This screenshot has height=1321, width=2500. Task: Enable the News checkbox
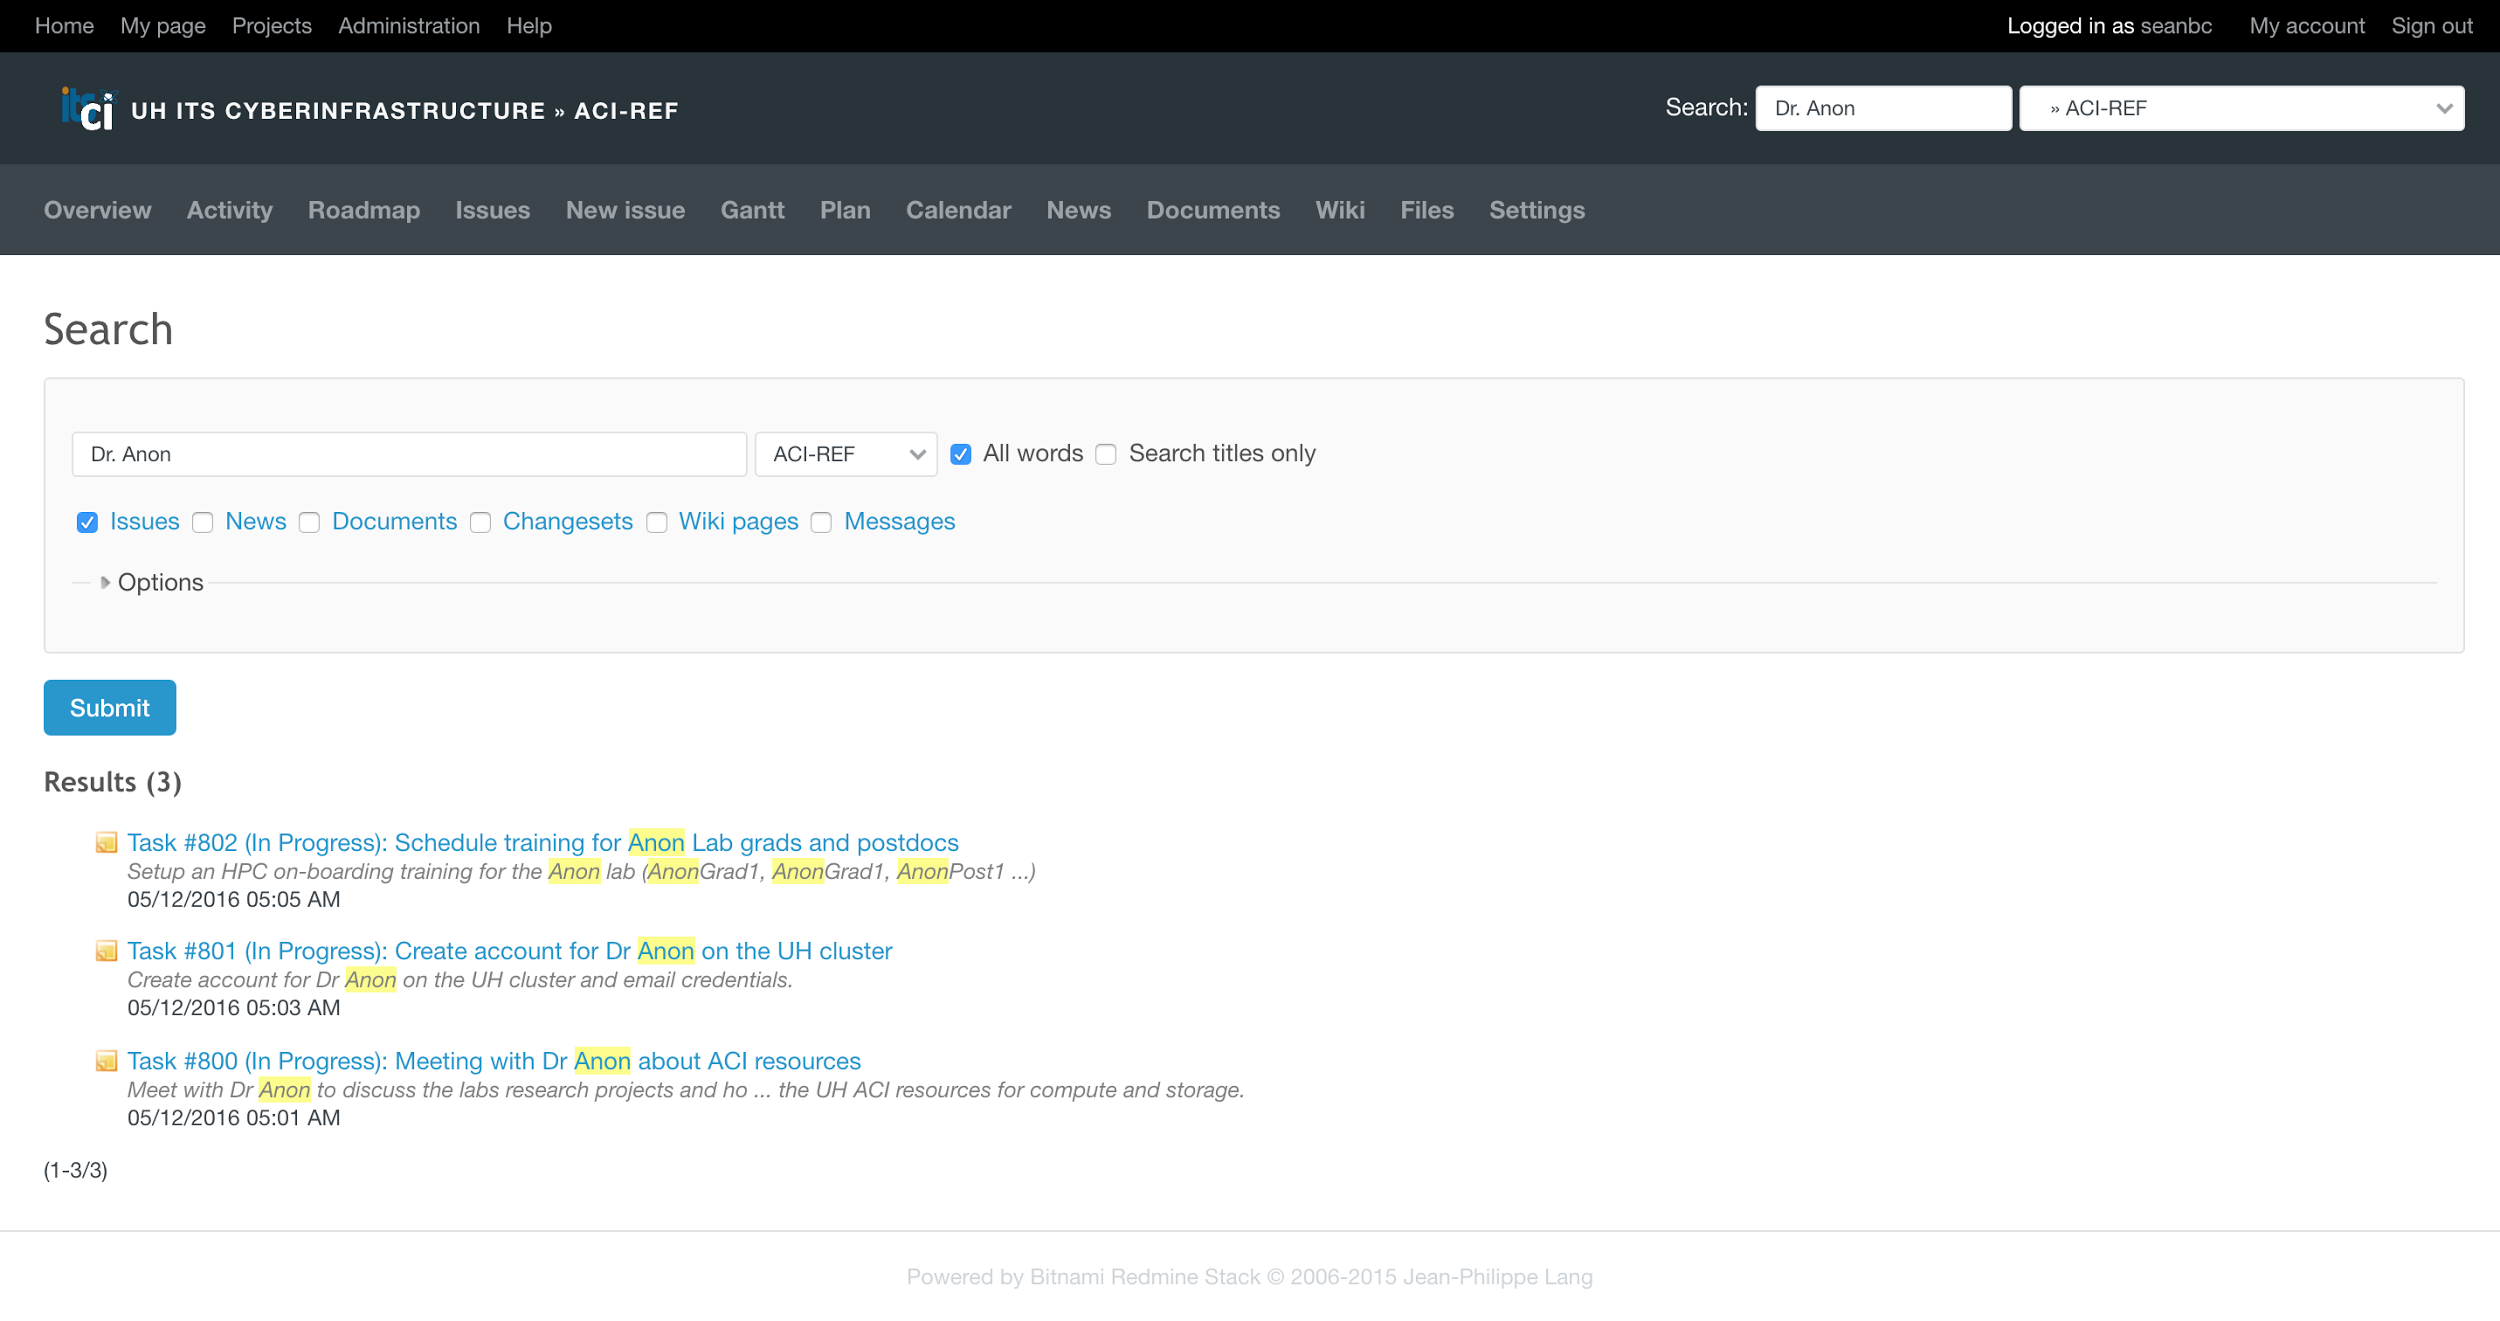(203, 523)
